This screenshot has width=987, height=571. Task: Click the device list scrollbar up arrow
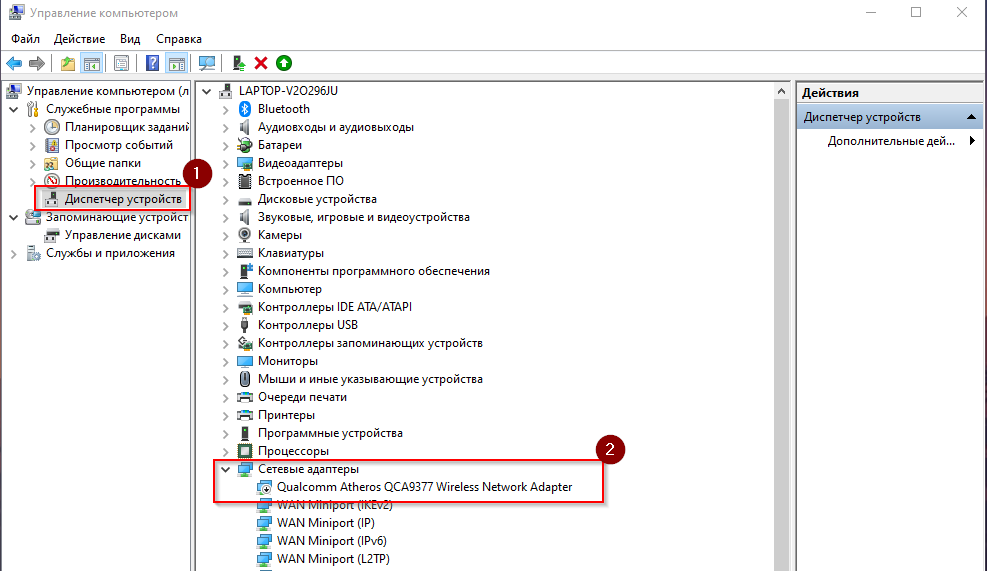[x=781, y=91]
